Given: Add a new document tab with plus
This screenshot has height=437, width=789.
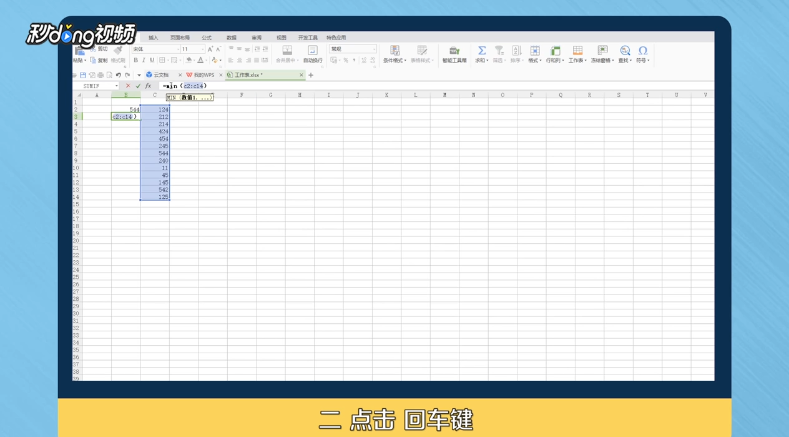Looking at the screenshot, I should click(x=310, y=75).
